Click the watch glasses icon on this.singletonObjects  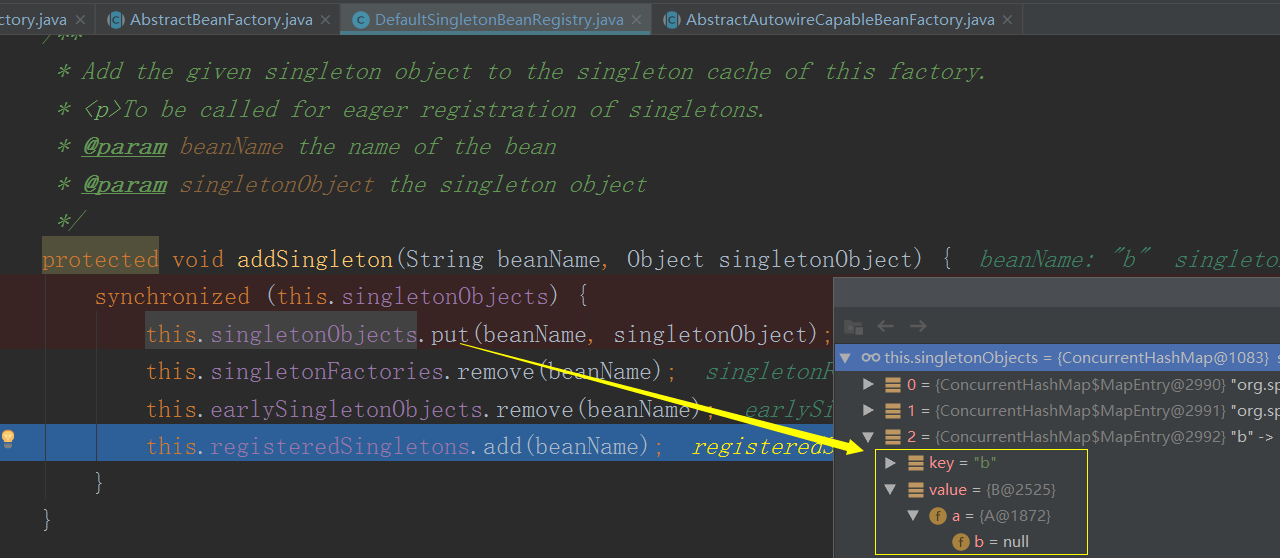pyautogui.click(x=870, y=358)
